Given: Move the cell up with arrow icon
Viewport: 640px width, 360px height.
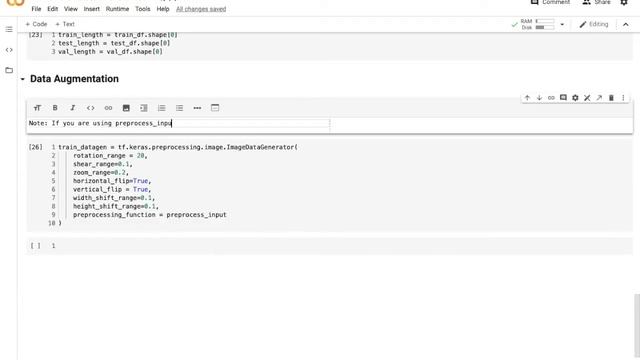Looking at the screenshot, I should [527, 98].
